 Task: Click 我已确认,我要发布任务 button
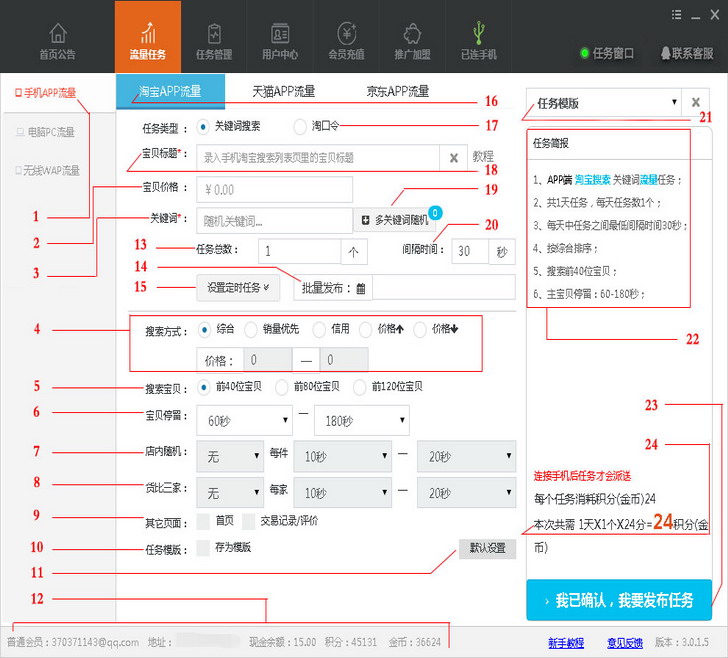tap(619, 600)
